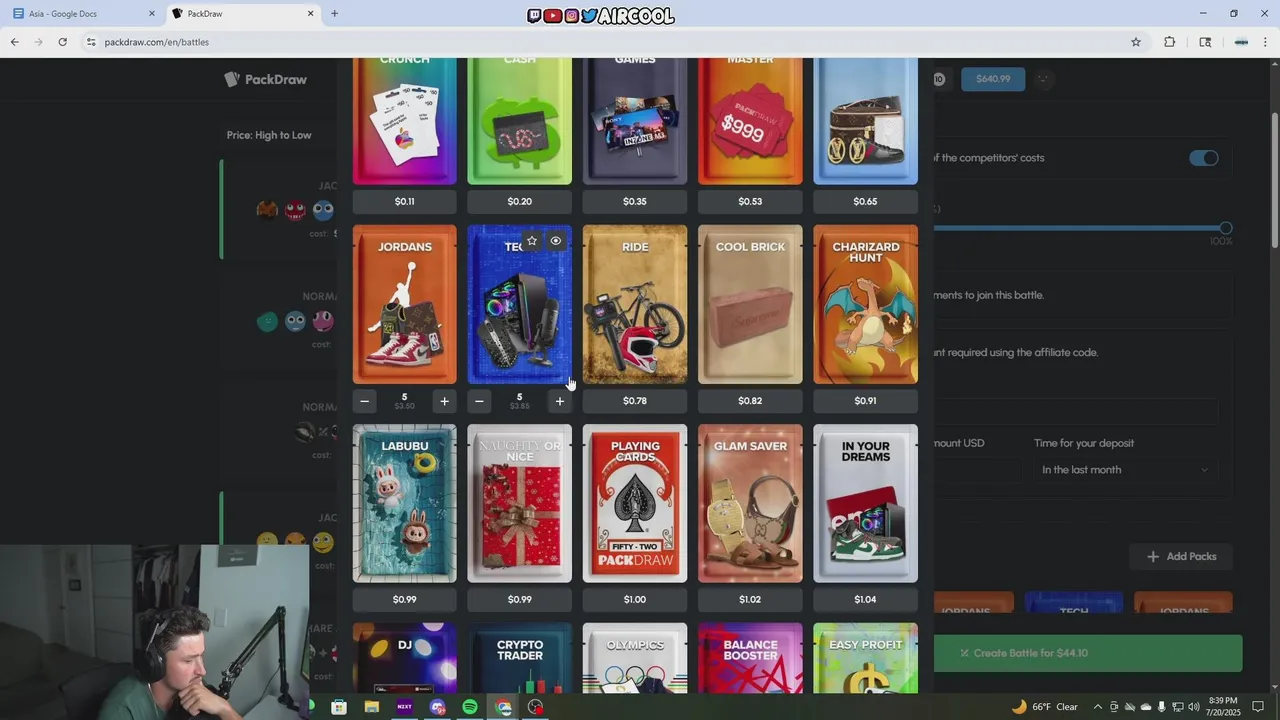Viewport: 1280px width, 720px height.
Task: Click the $0.35 price button
Action: [x=635, y=202]
